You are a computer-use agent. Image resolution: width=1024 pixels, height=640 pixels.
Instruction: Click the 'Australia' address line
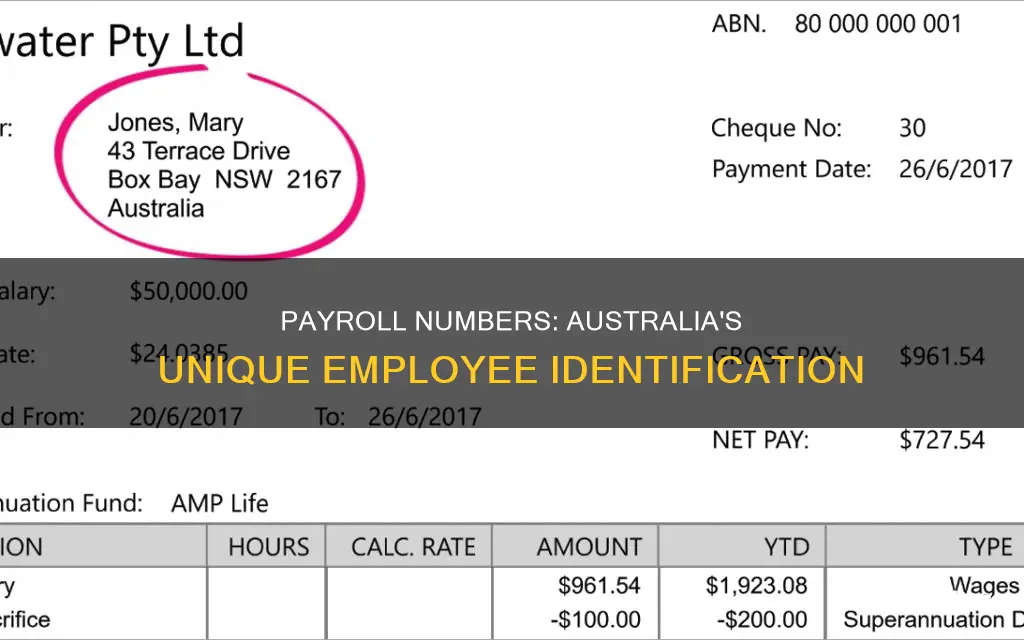pyautogui.click(x=155, y=208)
